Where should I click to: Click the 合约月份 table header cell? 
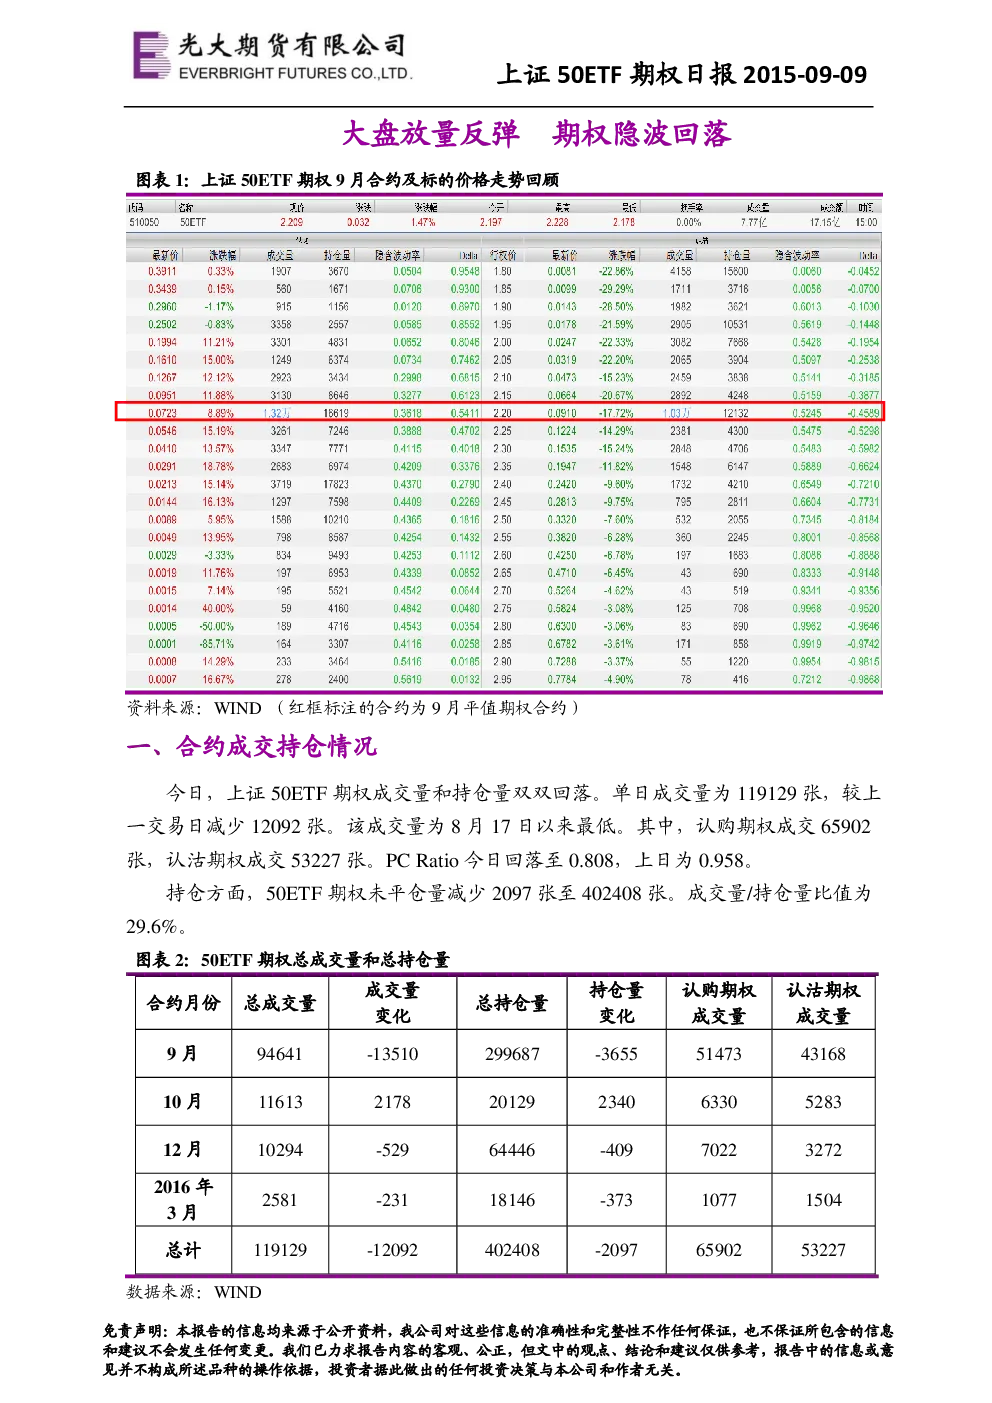(x=184, y=1003)
